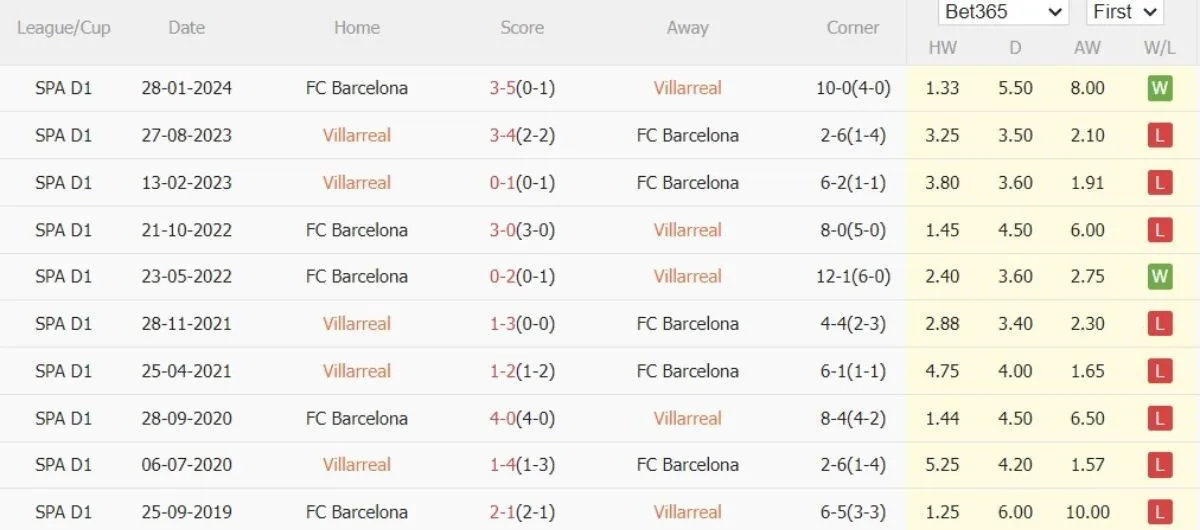Click the red L badge for 13-02-2023 match
The height and width of the screenshot is (530, 1200).
tap(1159, 182)
